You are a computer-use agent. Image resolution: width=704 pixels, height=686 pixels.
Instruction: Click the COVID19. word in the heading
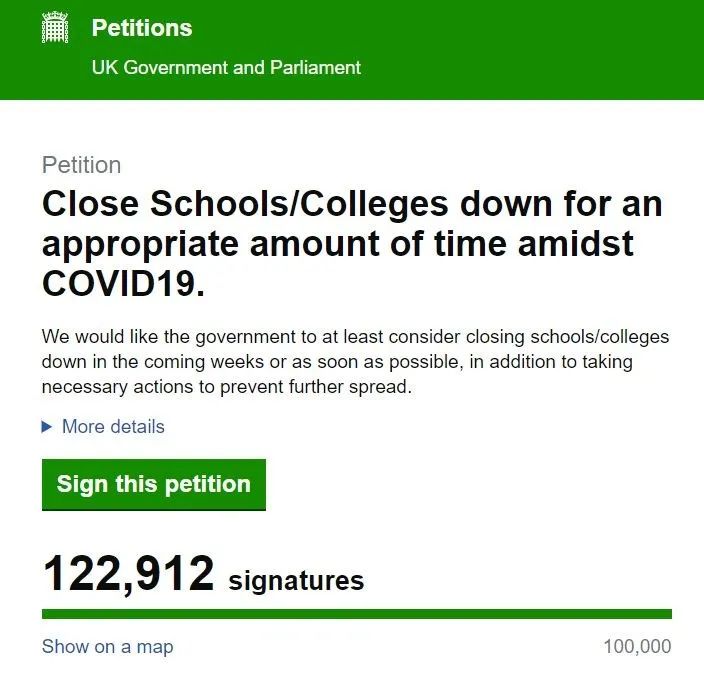[123, 284]
